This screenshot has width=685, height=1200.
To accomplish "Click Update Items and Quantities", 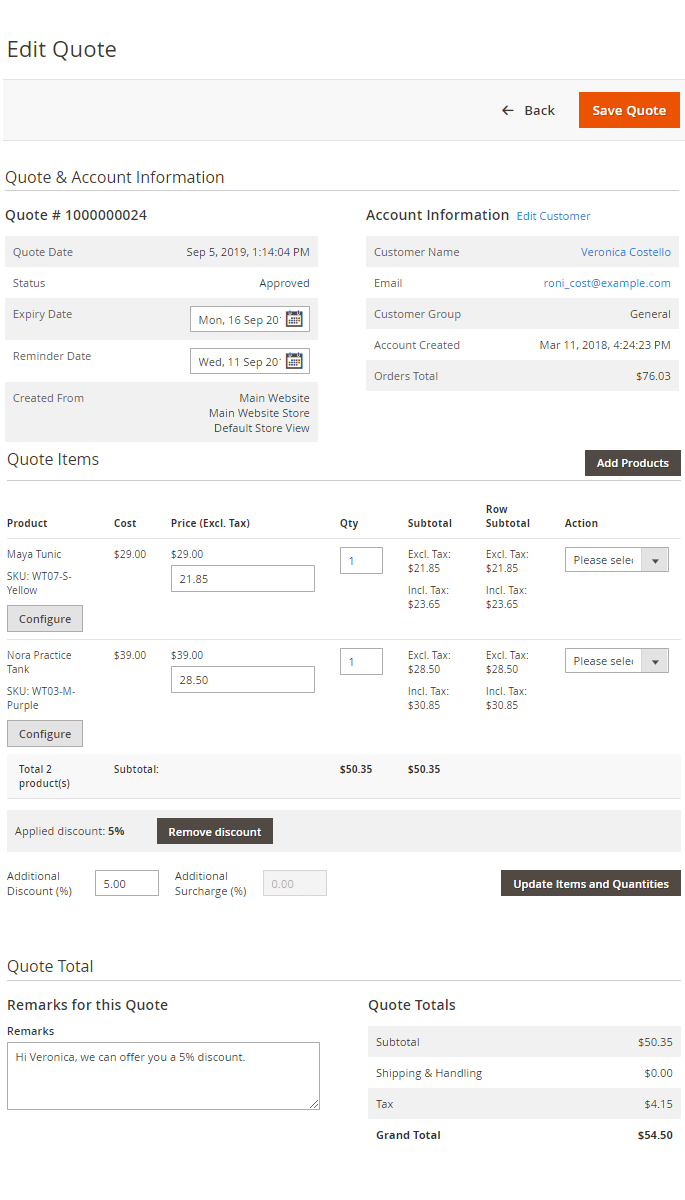I will point(590,884).
